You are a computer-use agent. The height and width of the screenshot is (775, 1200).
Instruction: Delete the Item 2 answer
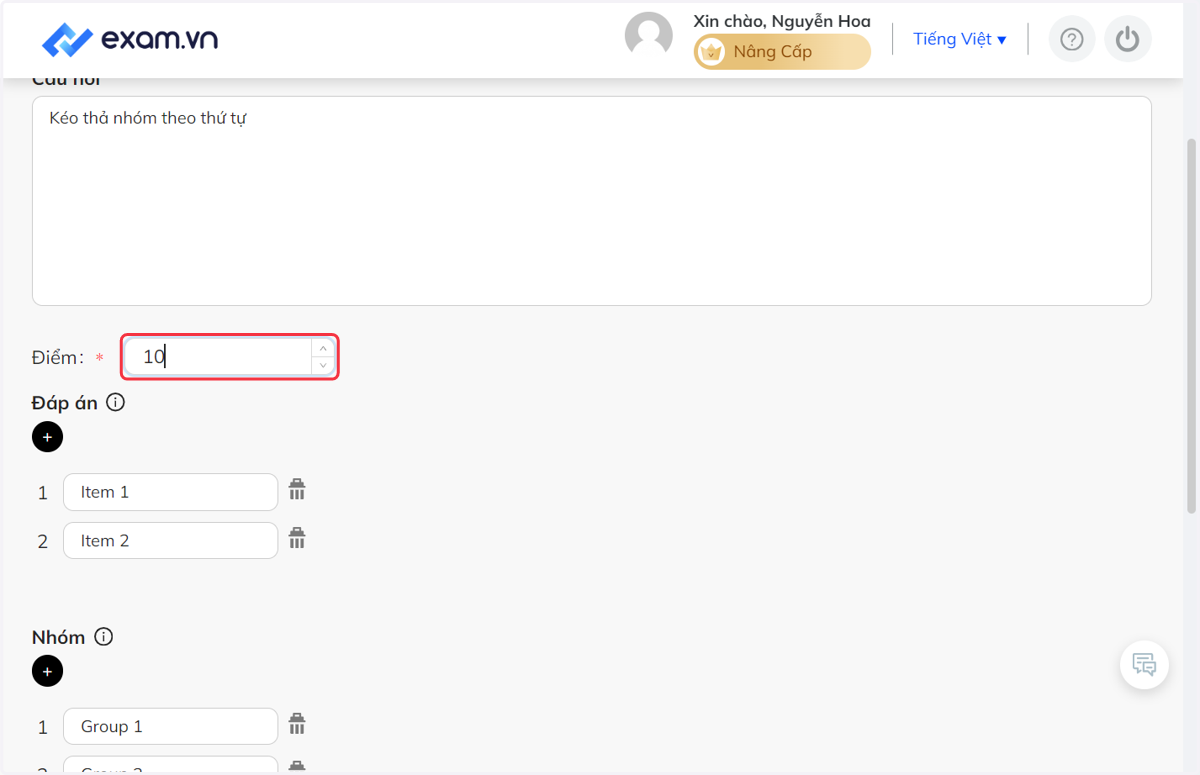pos(297,539)
